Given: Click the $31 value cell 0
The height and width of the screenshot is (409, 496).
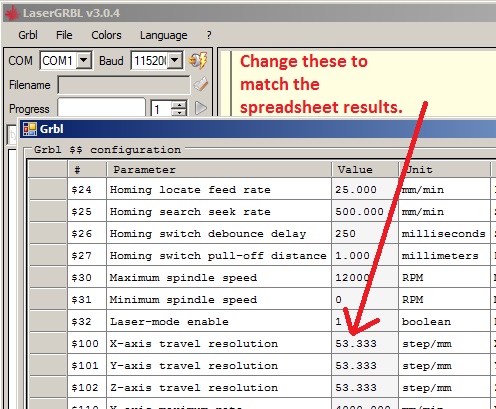Looking at the screenshot, I should tap(365, 299).
